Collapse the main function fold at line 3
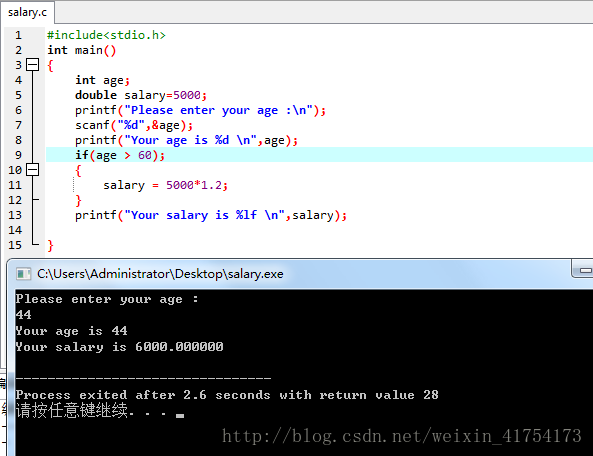593x456 pixels. tap(33, 65)
